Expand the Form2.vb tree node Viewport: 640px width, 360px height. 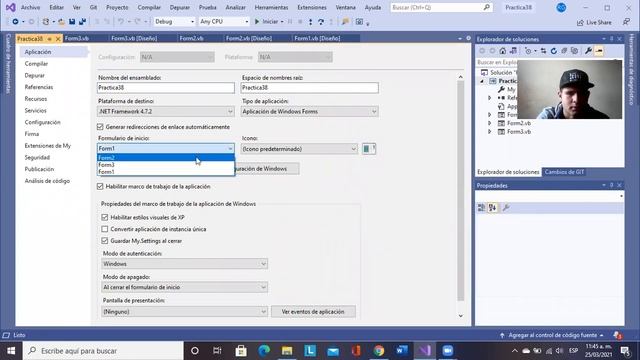pyautogui.click(x=489, y=123)
